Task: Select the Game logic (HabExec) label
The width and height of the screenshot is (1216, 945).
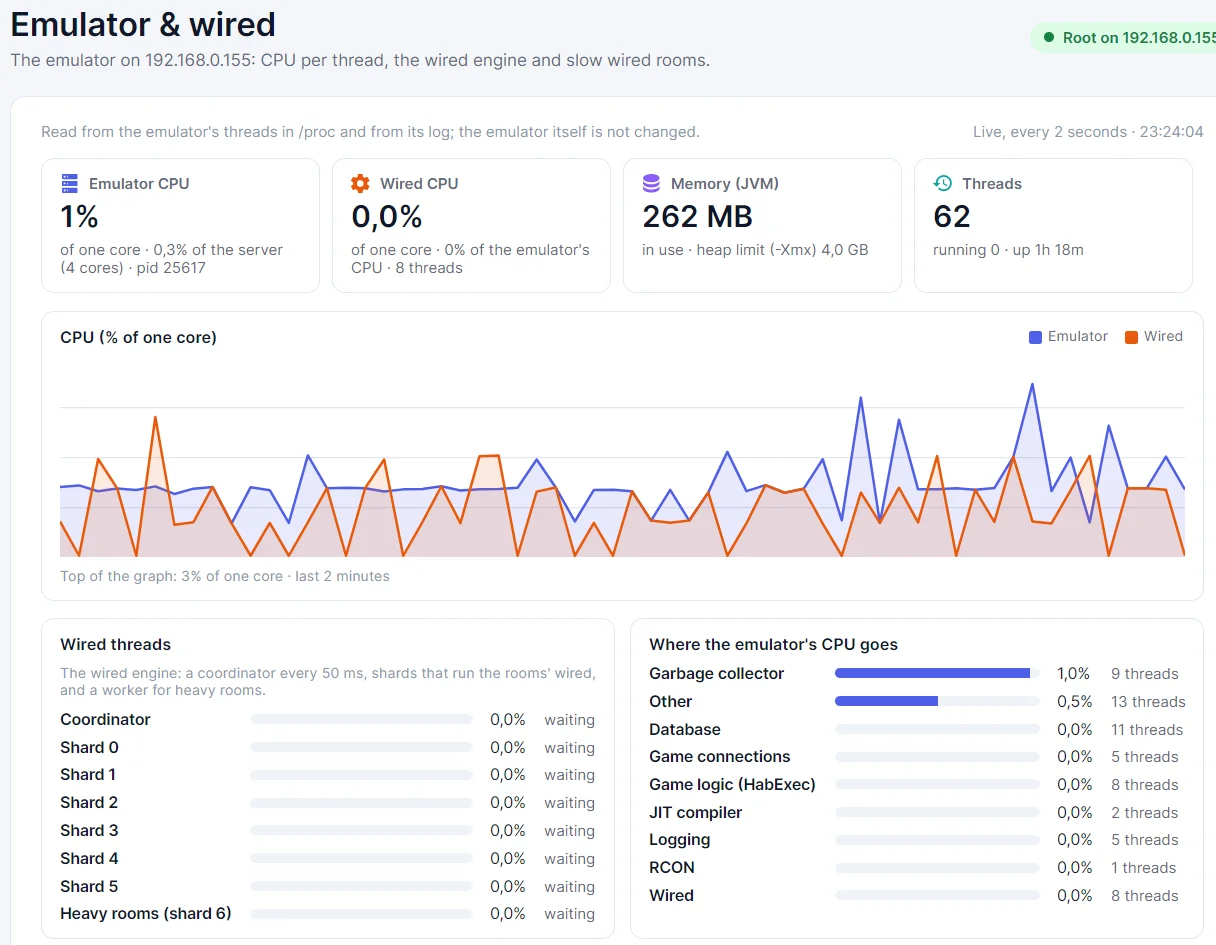Action: pyautogui.click(x=732, y=785)
